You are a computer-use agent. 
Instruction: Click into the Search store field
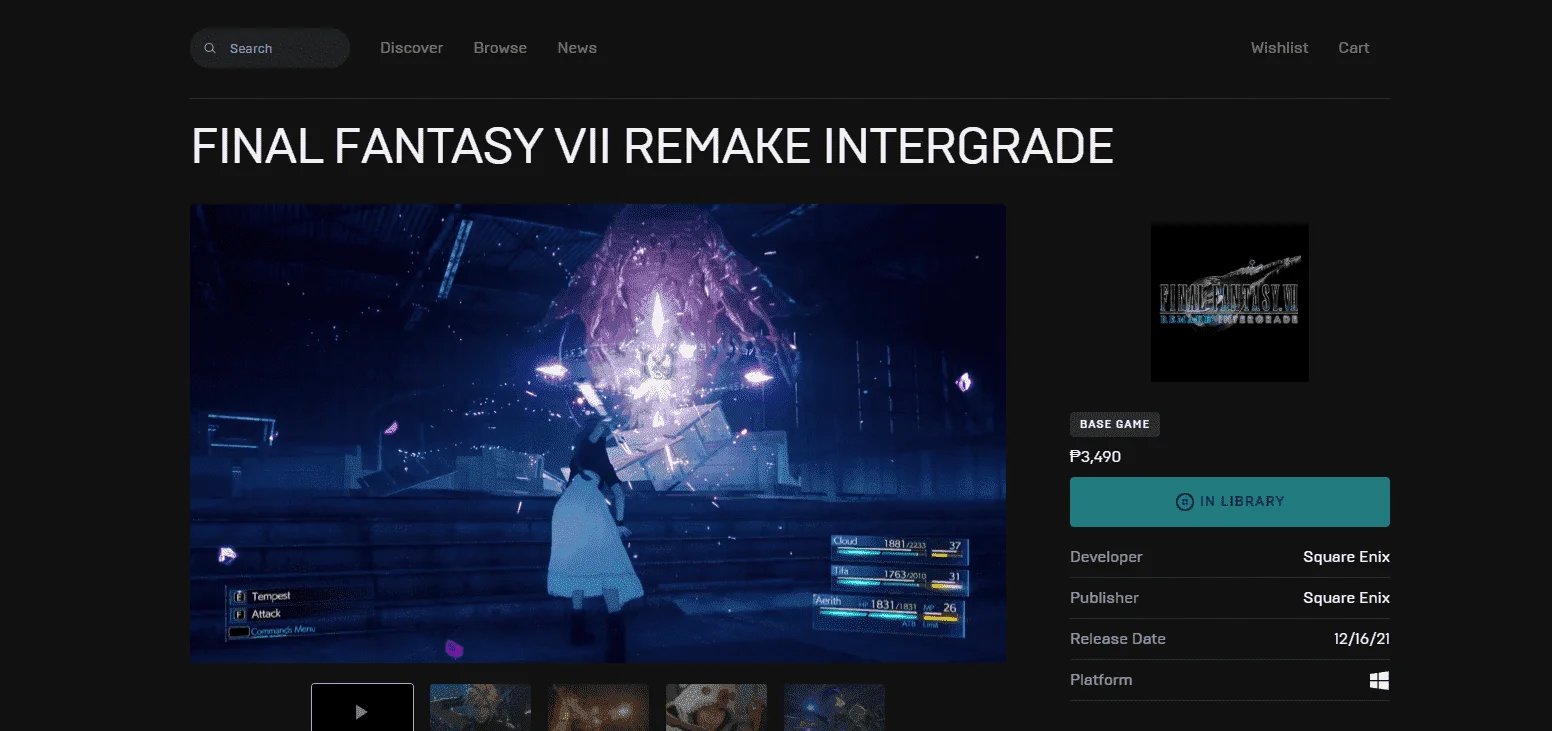pyautogui.click(x=270, y=48)
